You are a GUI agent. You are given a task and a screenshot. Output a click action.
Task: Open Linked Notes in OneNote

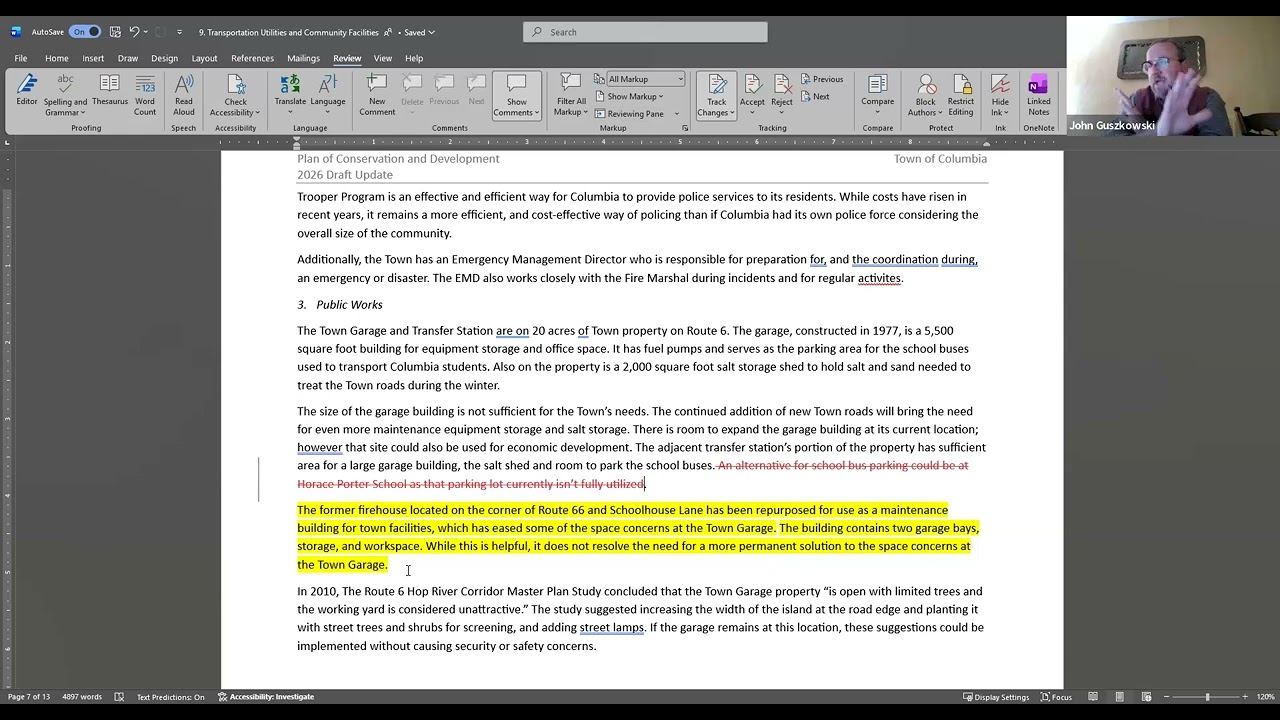tap(1039, 96)
